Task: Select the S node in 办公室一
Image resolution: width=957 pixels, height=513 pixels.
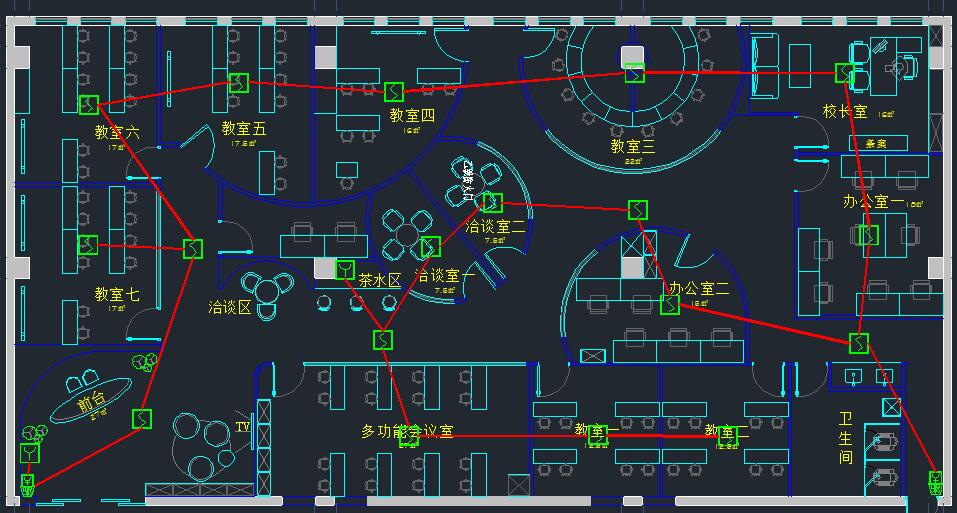Action: point(868,235)
